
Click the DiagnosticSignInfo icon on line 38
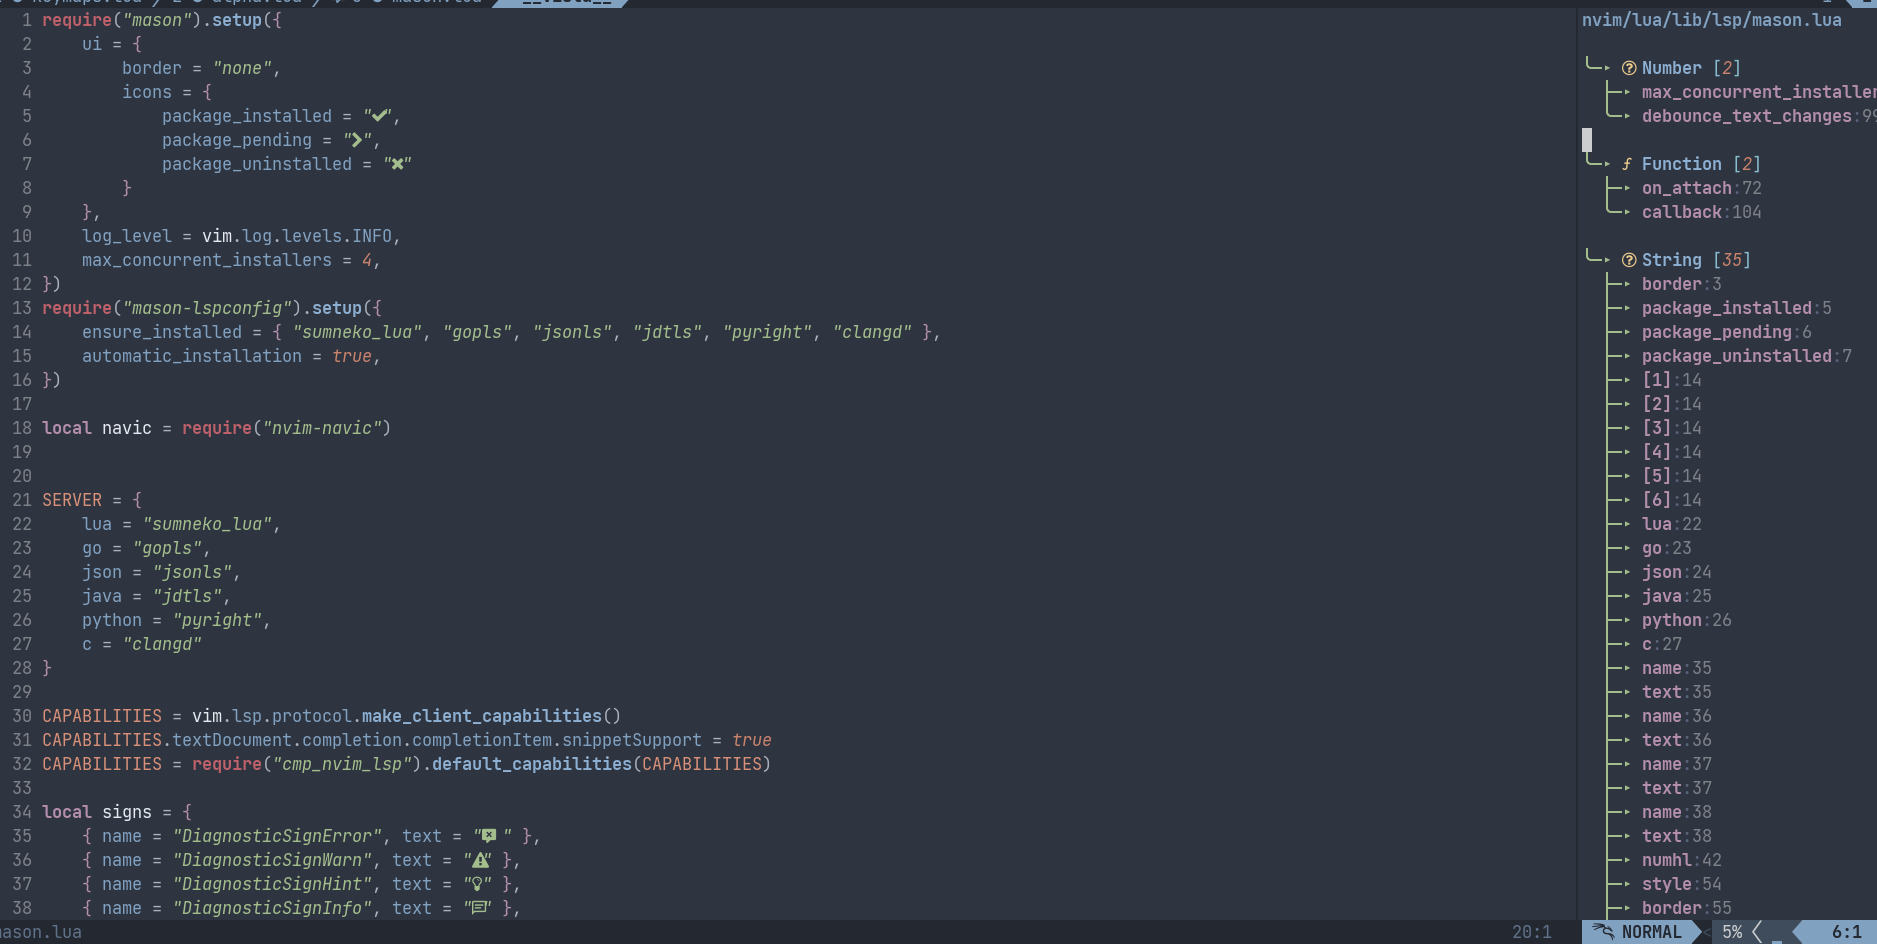[480, 908]
